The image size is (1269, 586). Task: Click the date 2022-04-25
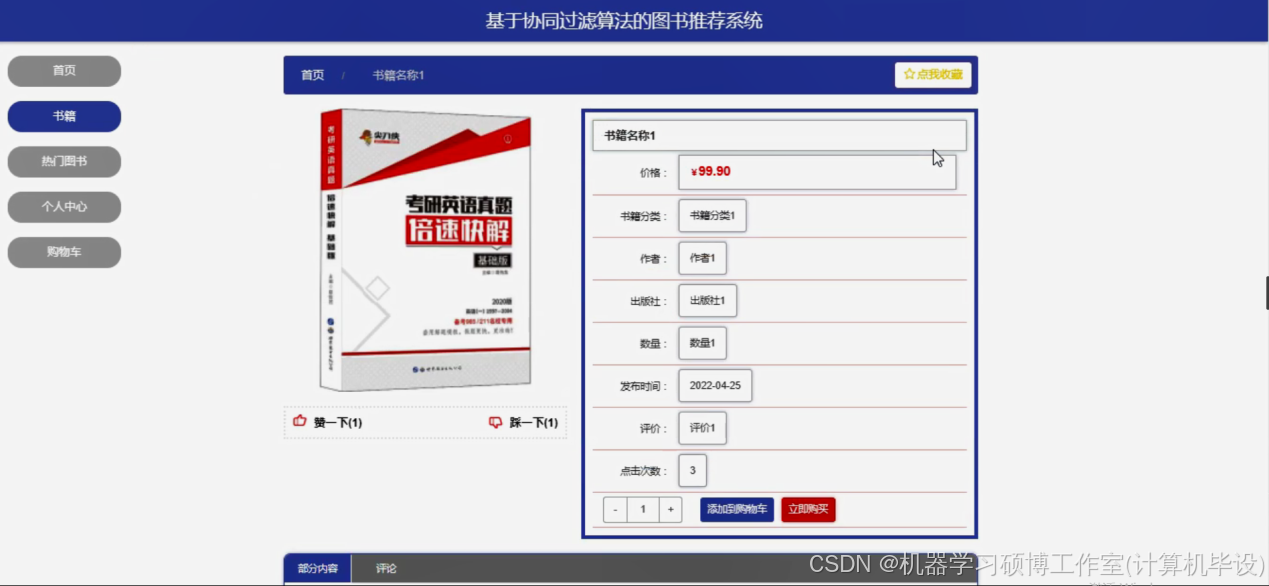[x=715, y=386]
